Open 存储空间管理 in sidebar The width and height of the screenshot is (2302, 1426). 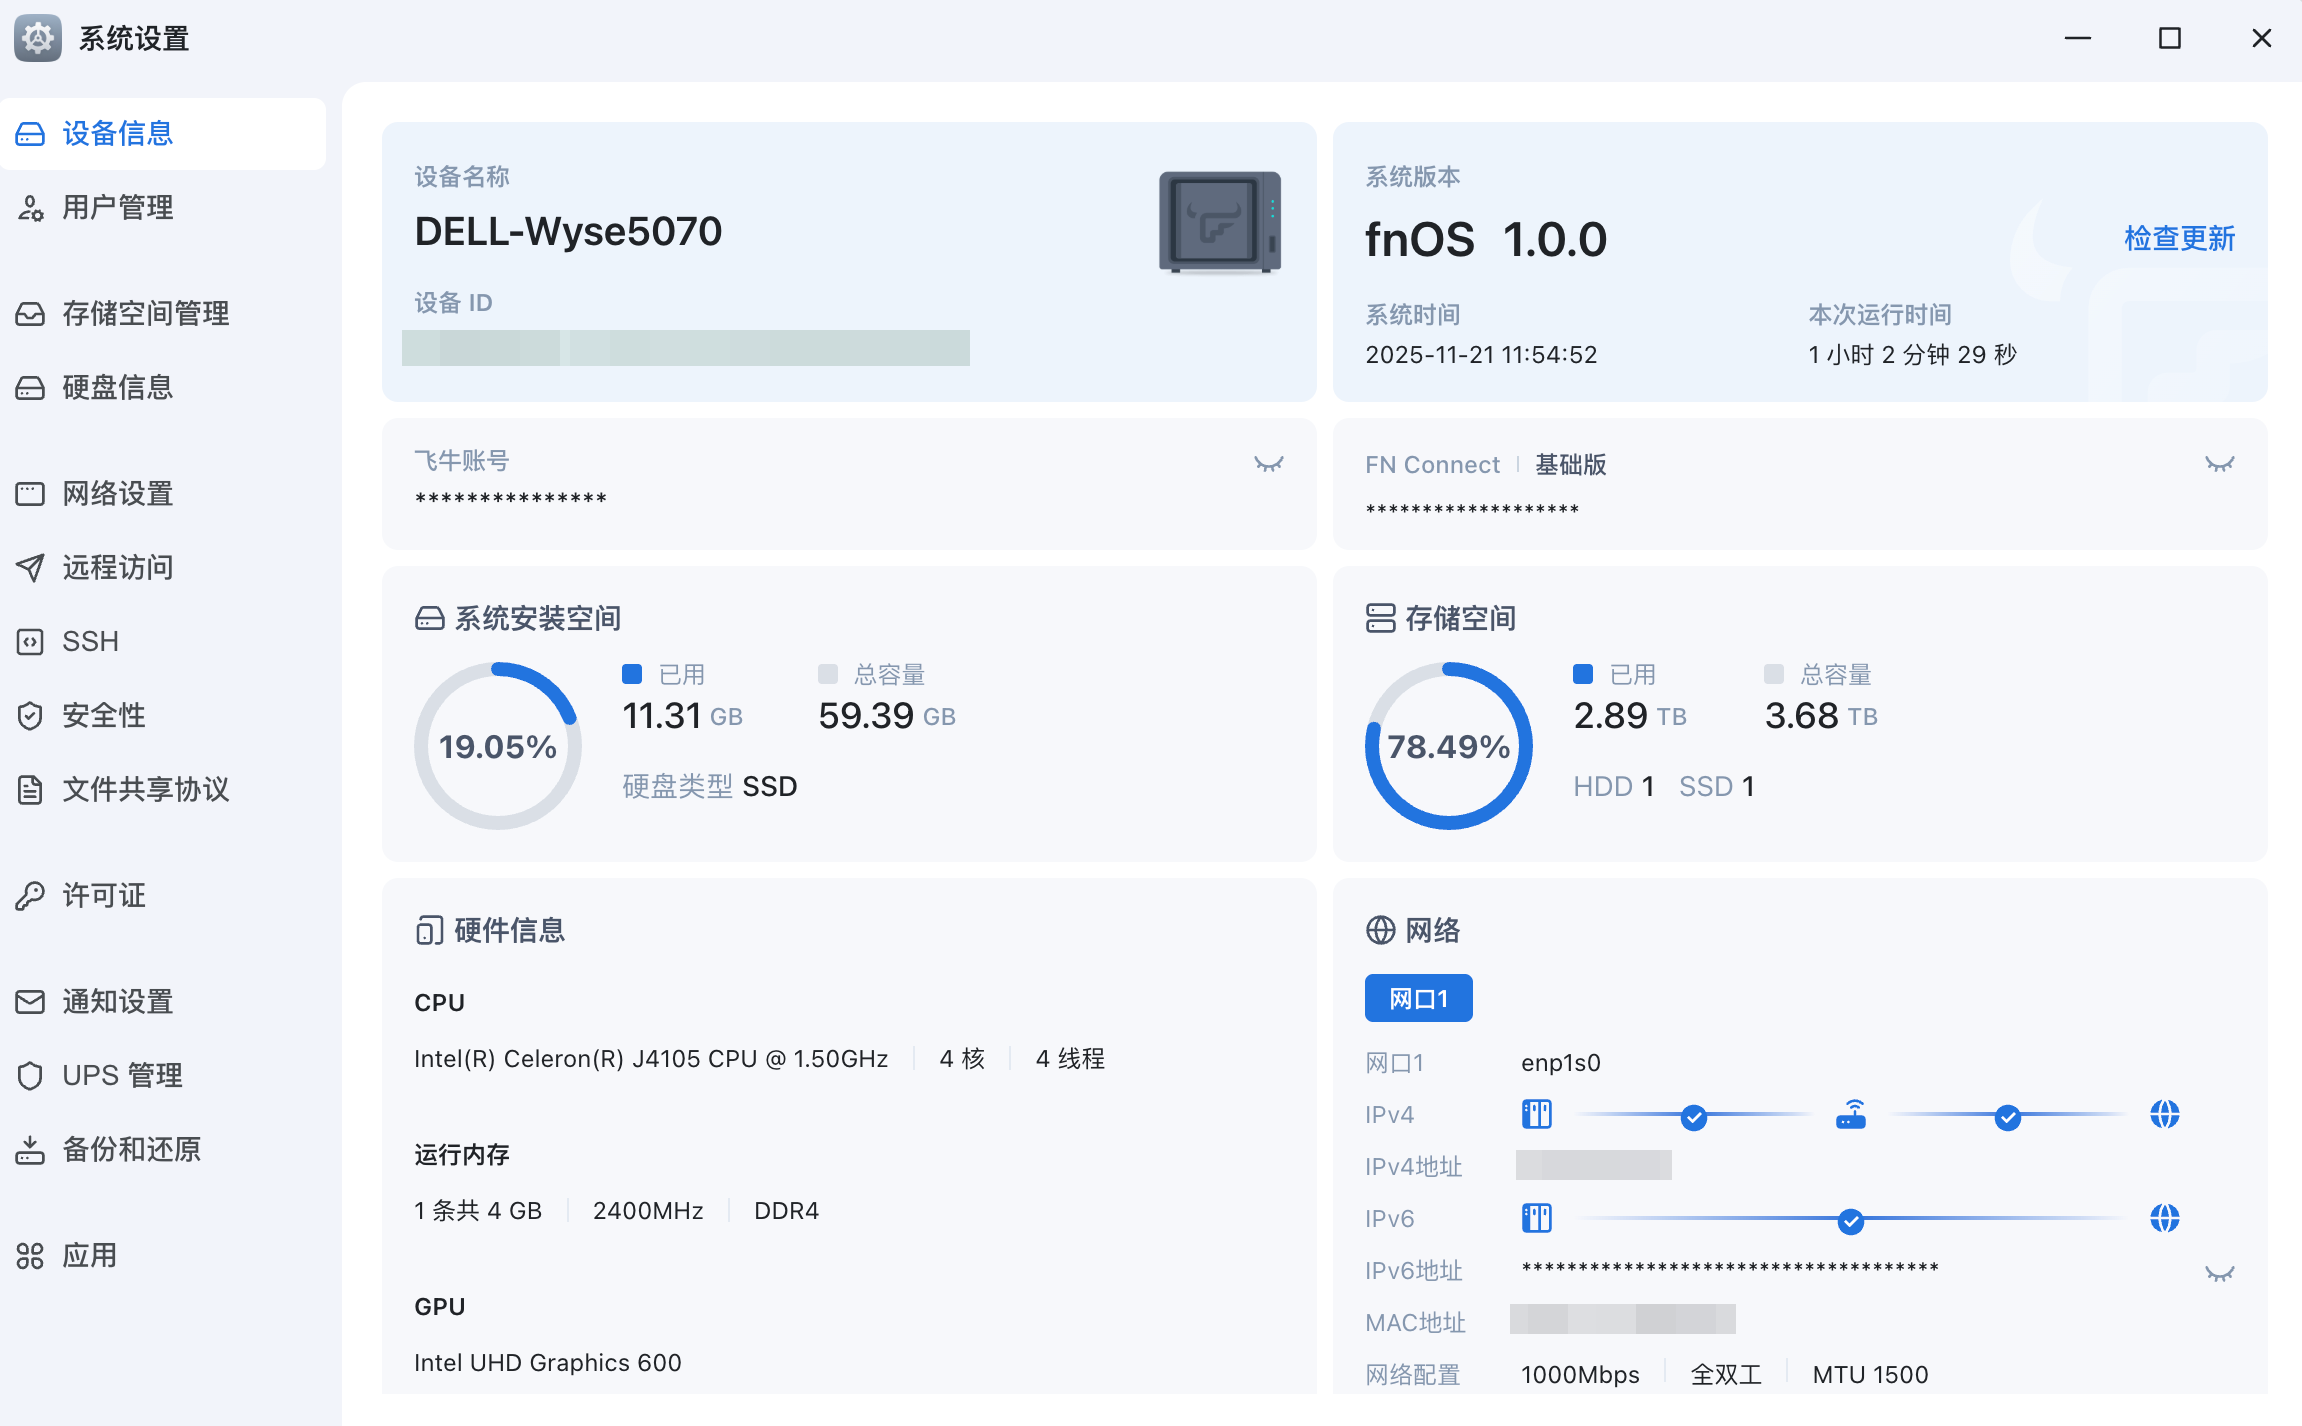[146, 314]
